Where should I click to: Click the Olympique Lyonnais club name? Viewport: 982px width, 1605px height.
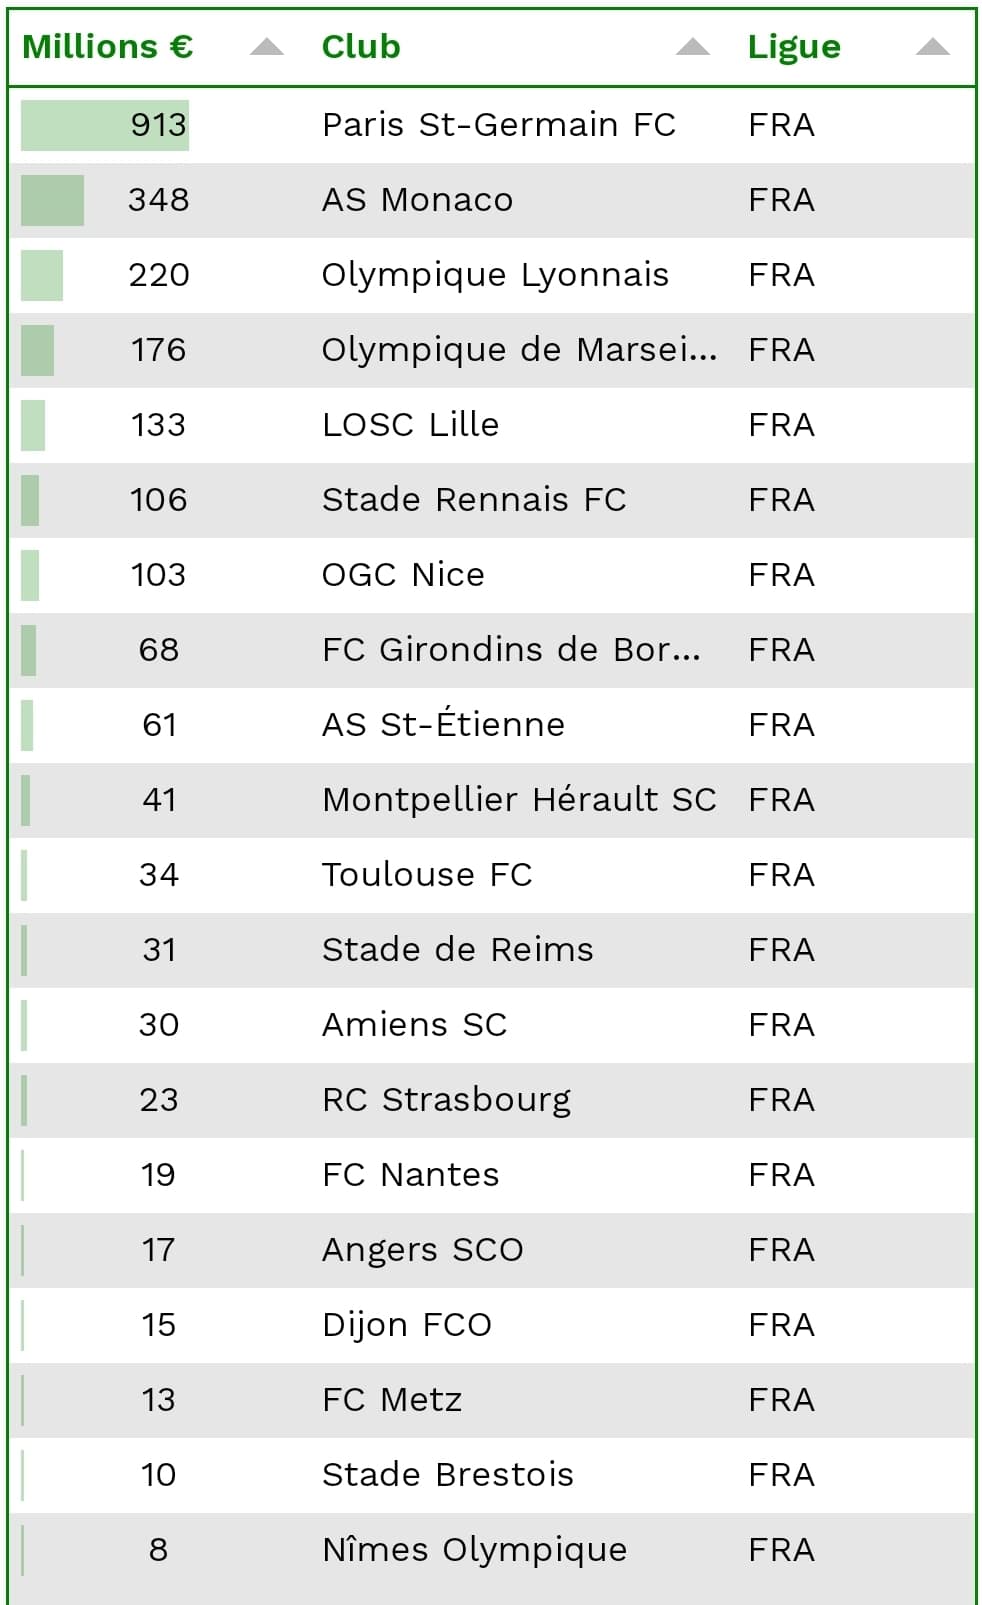(495, 275)
